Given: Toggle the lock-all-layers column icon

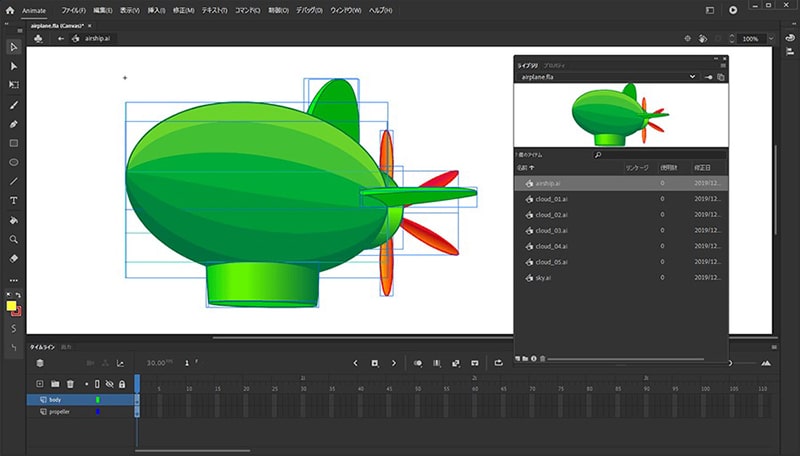Looking at the screenshot, I should point(122,384).
